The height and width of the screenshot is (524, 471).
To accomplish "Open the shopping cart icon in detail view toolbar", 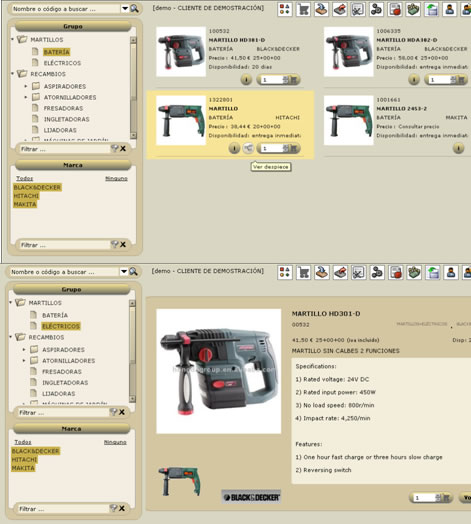I will coord(304,272).
